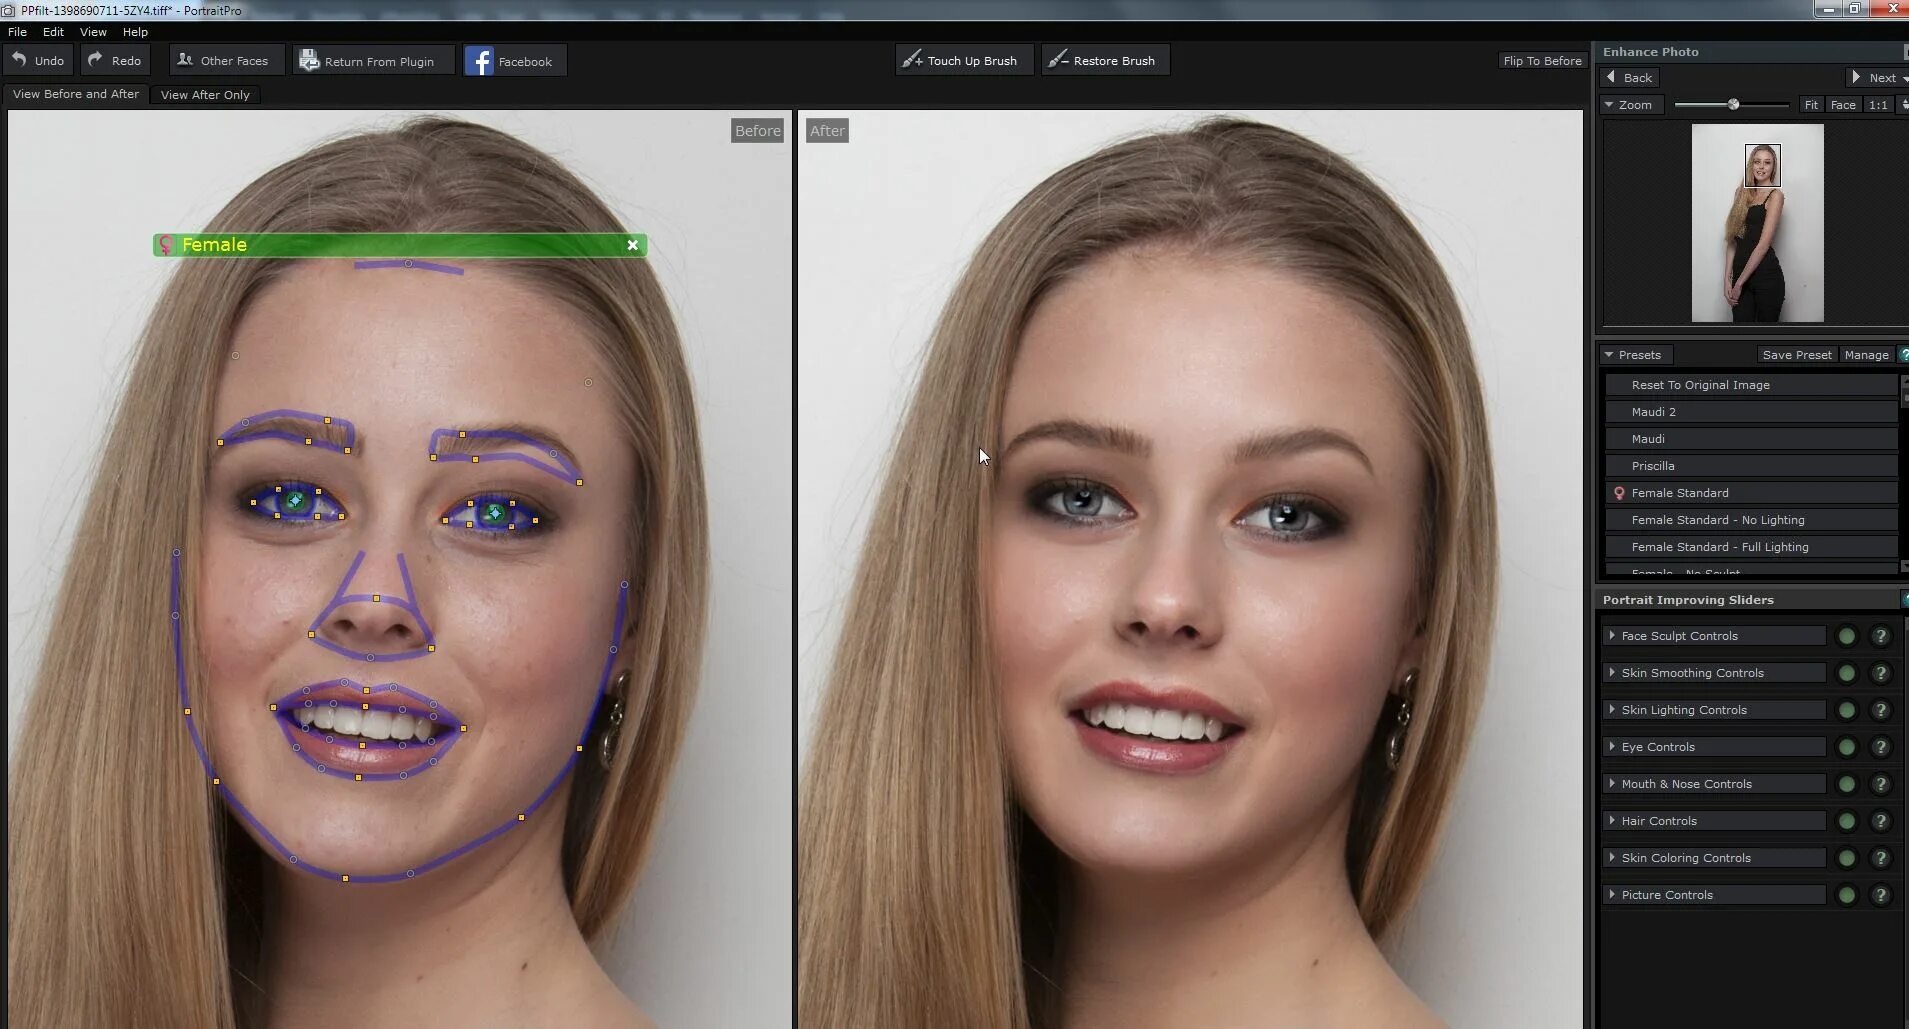
Task: Click the Next arrow in Enhance Photo
Action: click(1856, 77)
